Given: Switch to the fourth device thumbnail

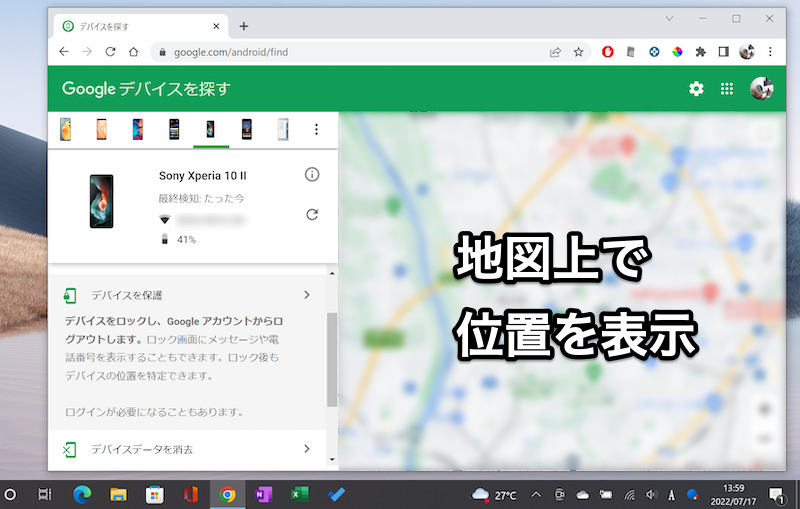Looking at the screenshot, I should [x=174, y=129].
